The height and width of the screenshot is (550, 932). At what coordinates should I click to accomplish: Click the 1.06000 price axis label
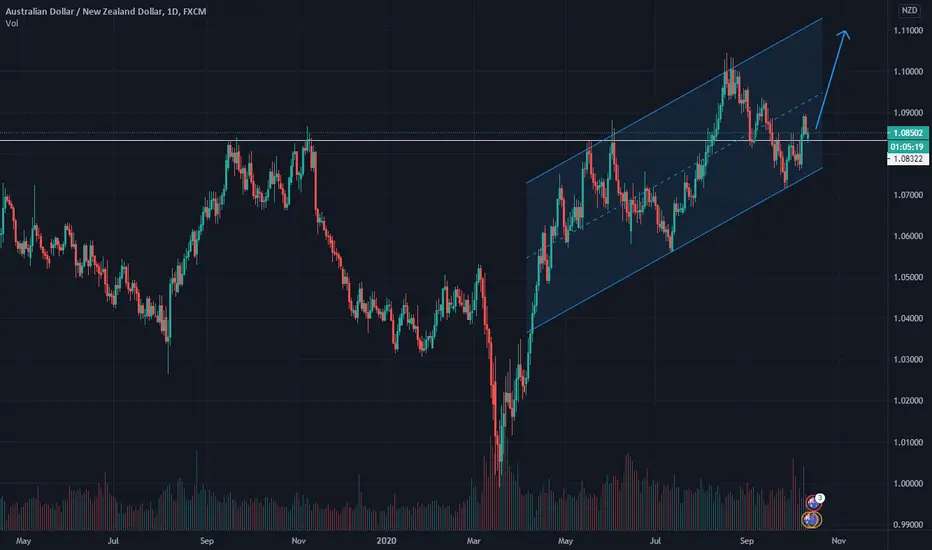[x=908, y=236]
